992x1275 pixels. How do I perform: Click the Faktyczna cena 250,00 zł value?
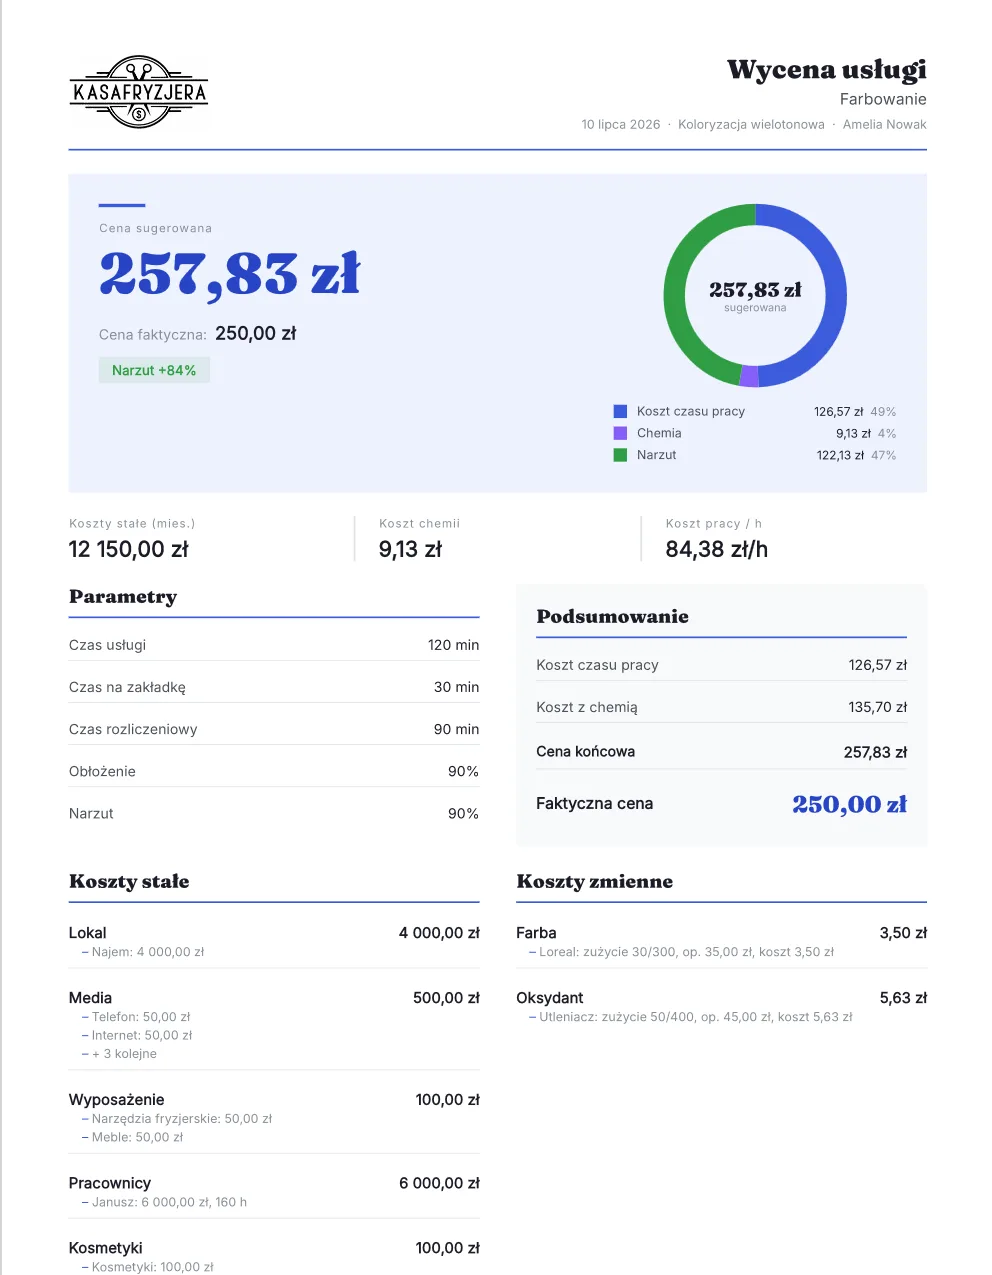pyautogui.click(x=849, y=804)
